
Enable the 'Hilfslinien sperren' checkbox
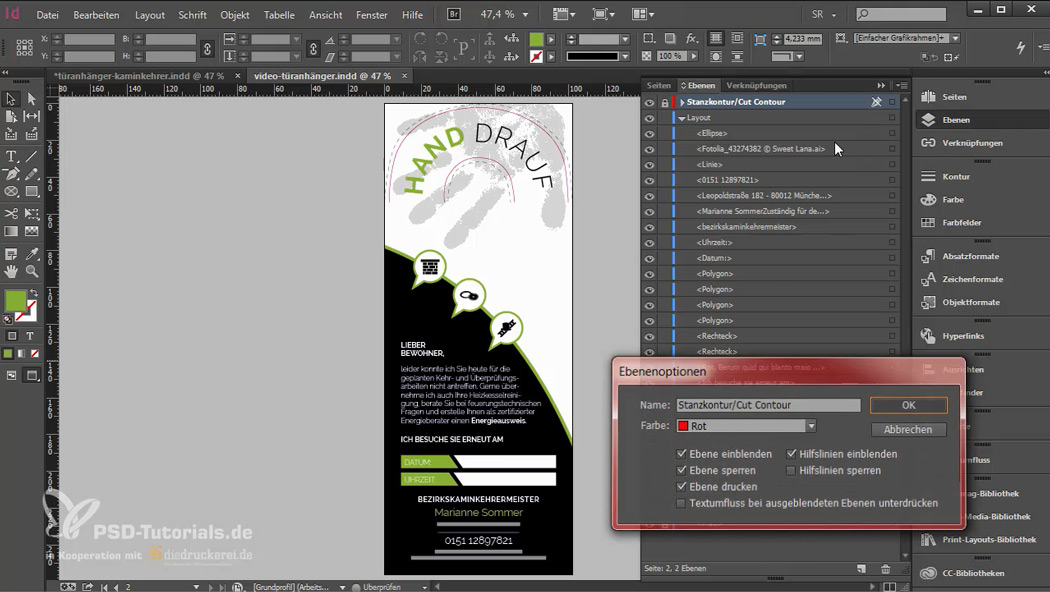pos(792,470)
